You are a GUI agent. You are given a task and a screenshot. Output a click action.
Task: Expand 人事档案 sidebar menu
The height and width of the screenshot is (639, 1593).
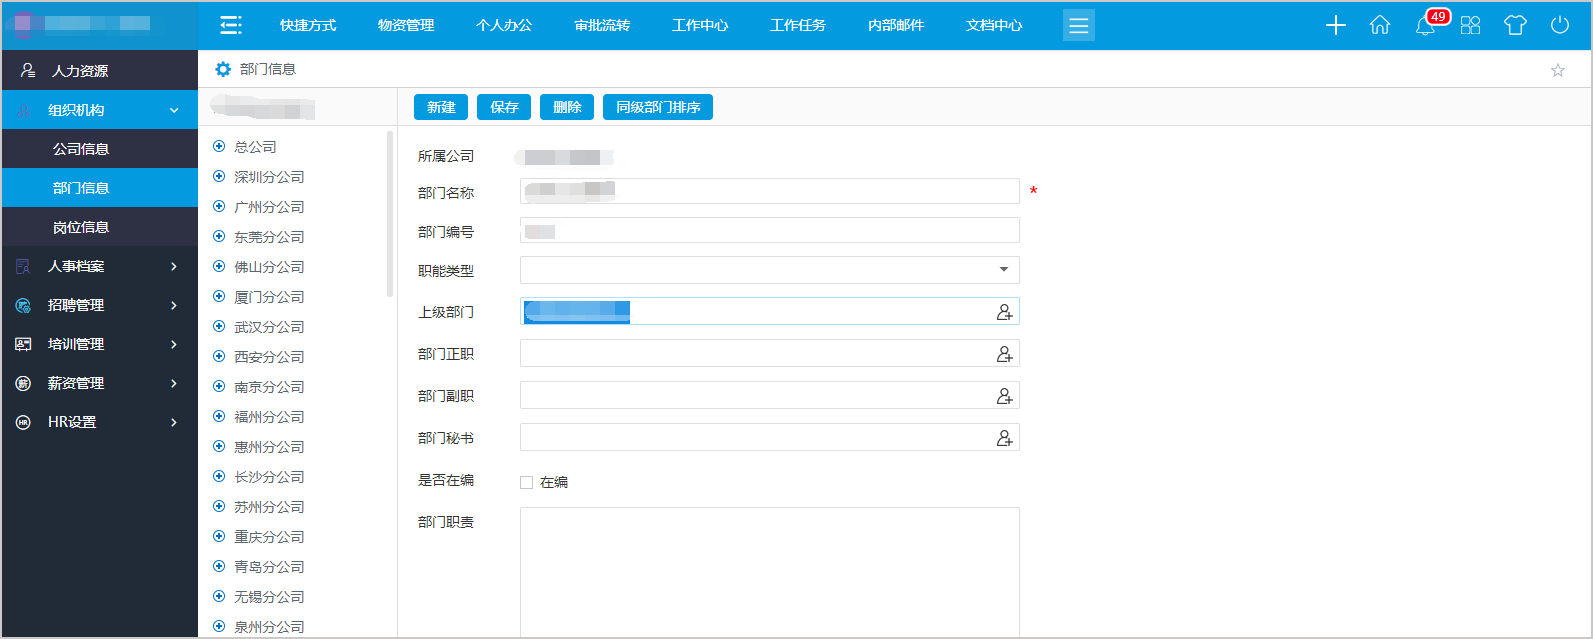point(99,266)
